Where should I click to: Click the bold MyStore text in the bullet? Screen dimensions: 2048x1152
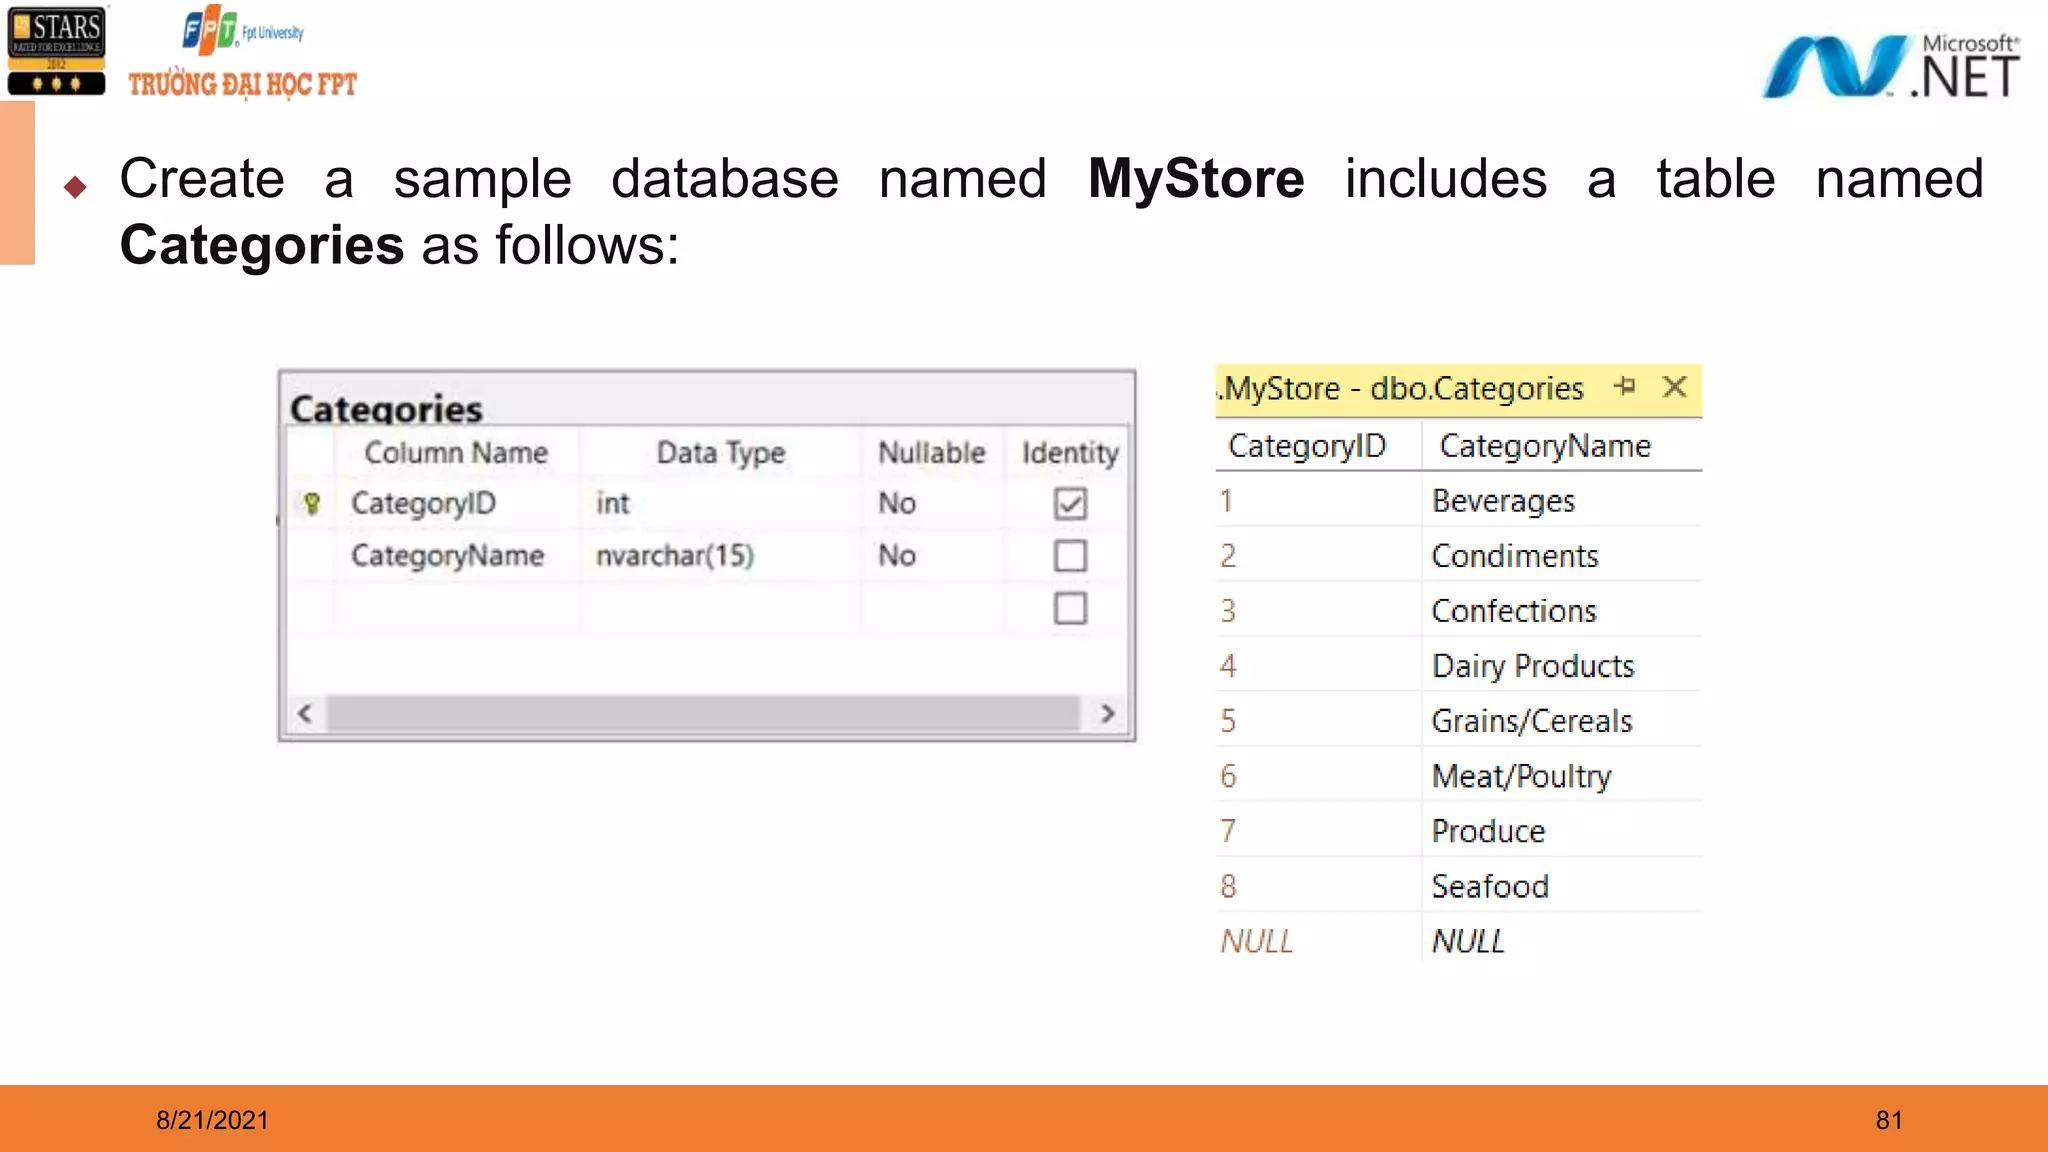click(x=1196, y=180)
